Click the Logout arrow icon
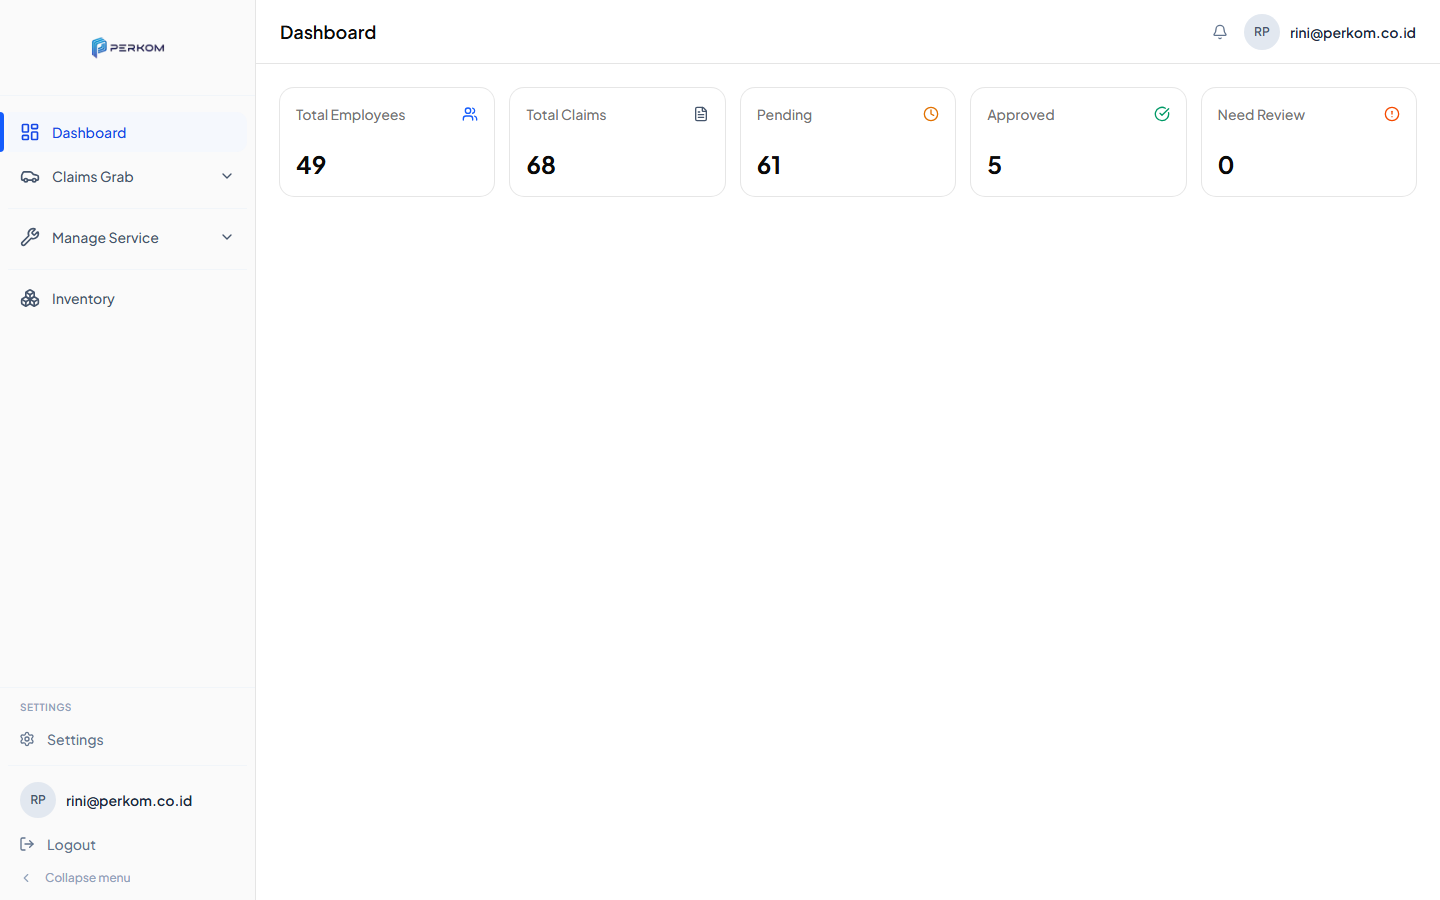The image size is (1440, 900). pyautogui.click(x=27, y=844)
